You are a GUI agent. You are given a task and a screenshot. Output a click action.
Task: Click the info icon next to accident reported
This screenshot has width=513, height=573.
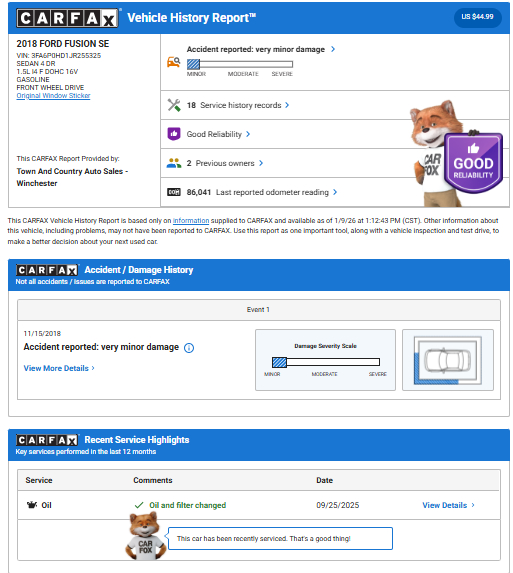(189, 348)
